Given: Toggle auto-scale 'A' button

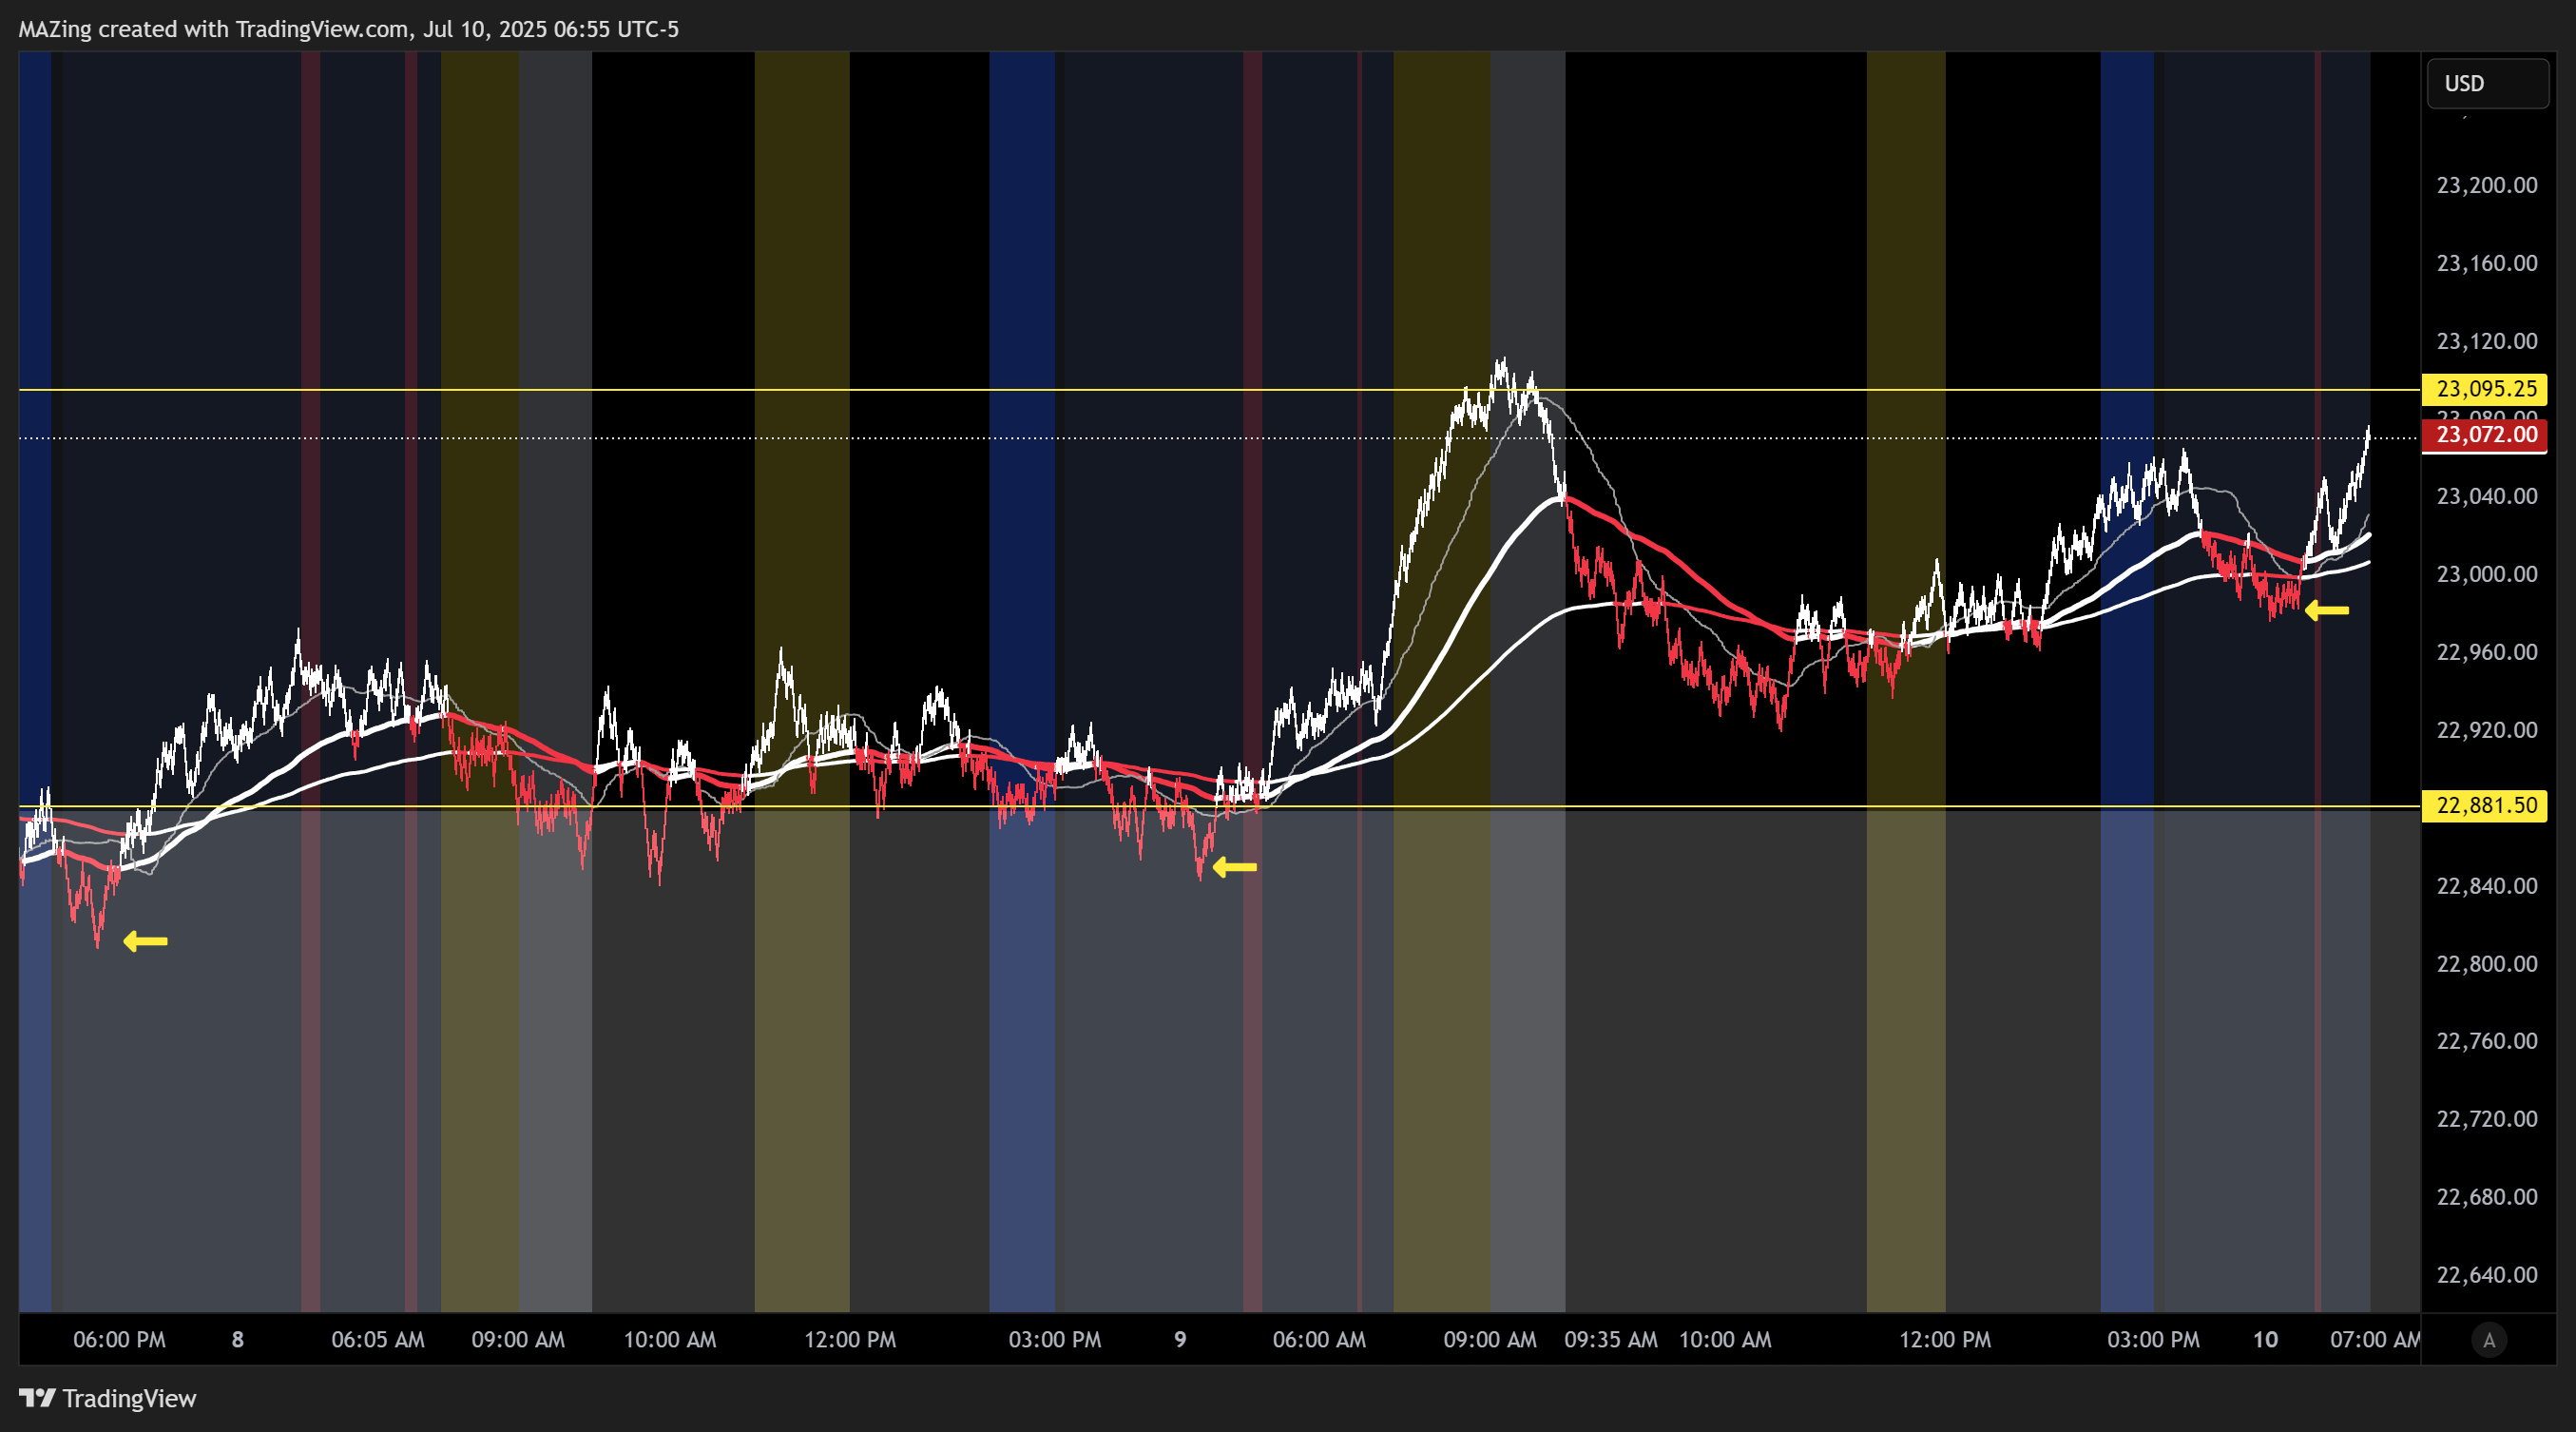Looking at the screenshot, I should click(2489, 1340).
